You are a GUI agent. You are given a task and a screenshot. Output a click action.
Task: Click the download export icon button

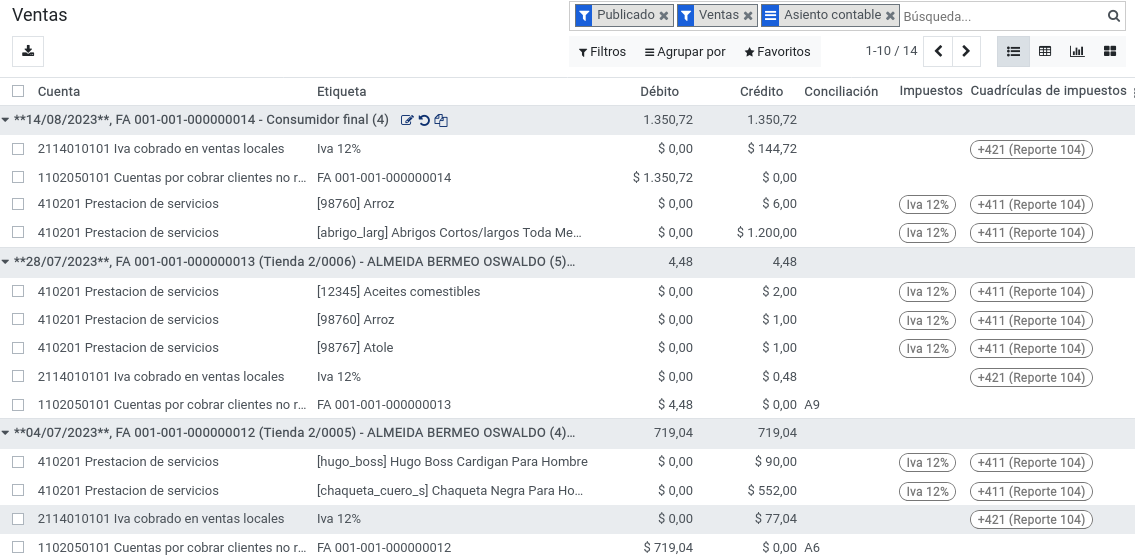(x=28, y=51)
